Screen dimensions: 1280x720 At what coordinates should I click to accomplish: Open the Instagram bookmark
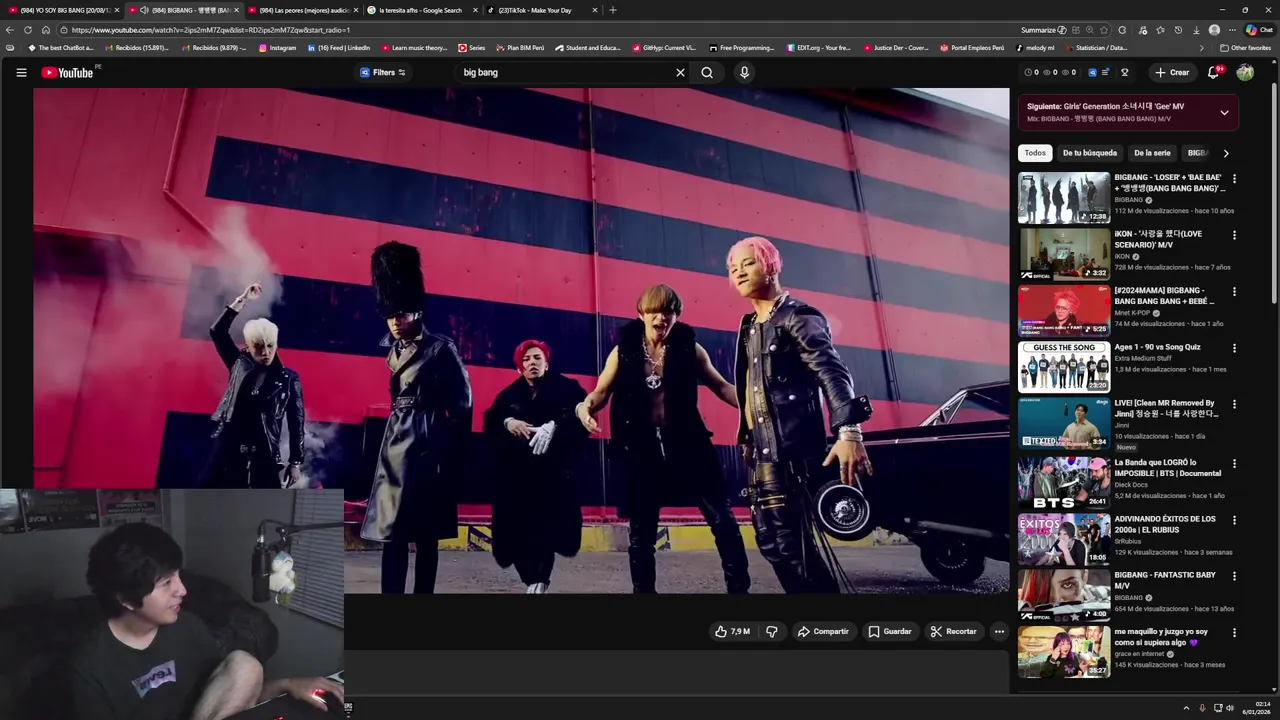277,48
